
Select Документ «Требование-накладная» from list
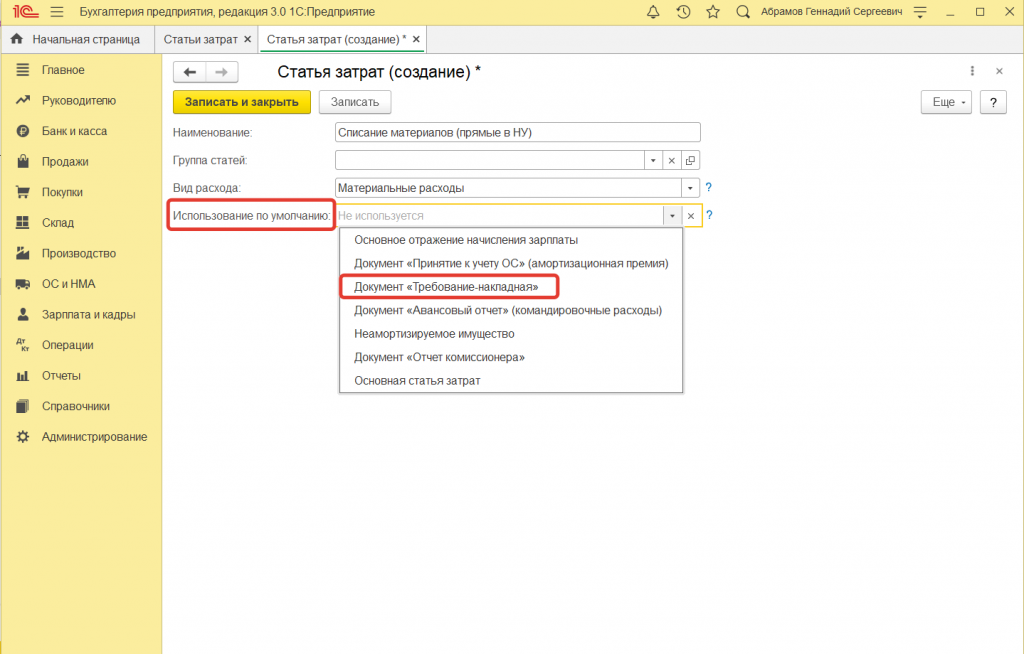coord(446,287)
